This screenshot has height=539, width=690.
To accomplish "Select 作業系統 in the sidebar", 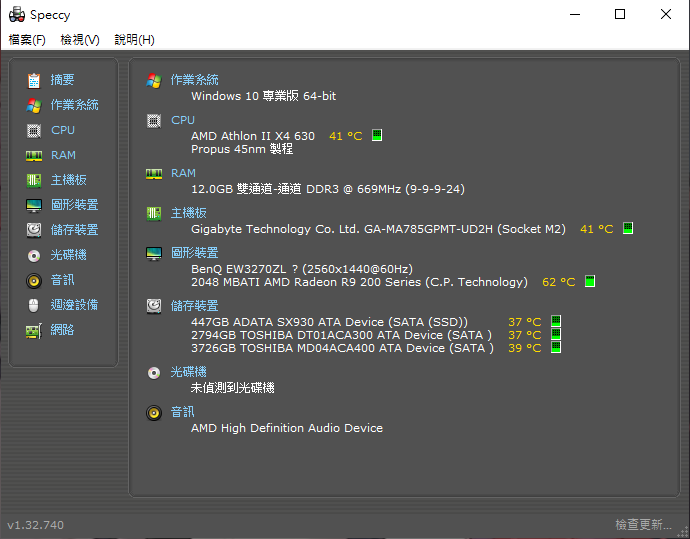I will point(74,105).
